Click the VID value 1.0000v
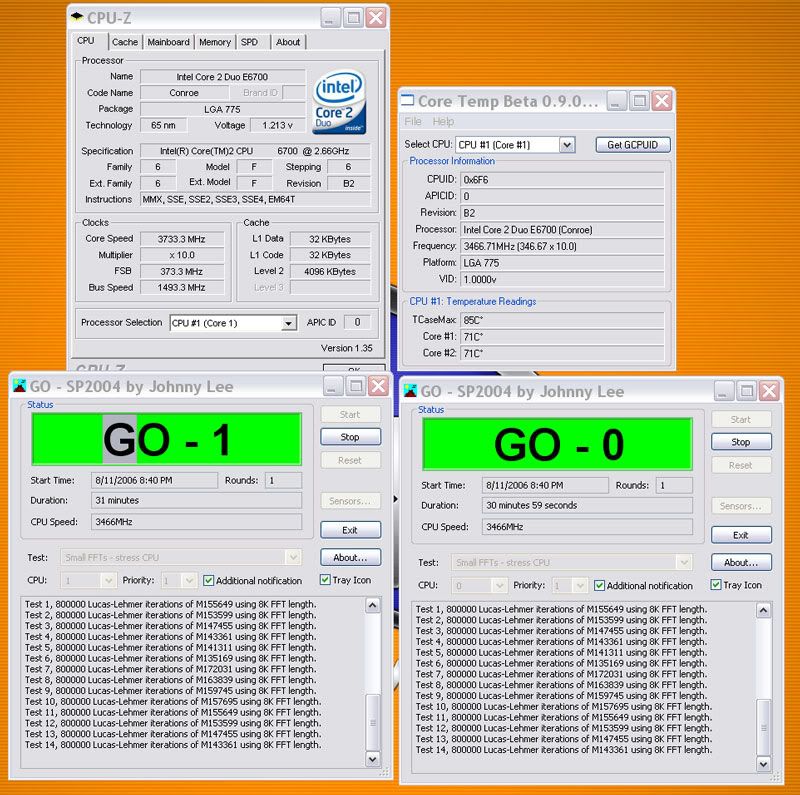This screenshot has height=795, width=800. pos(562,280)
